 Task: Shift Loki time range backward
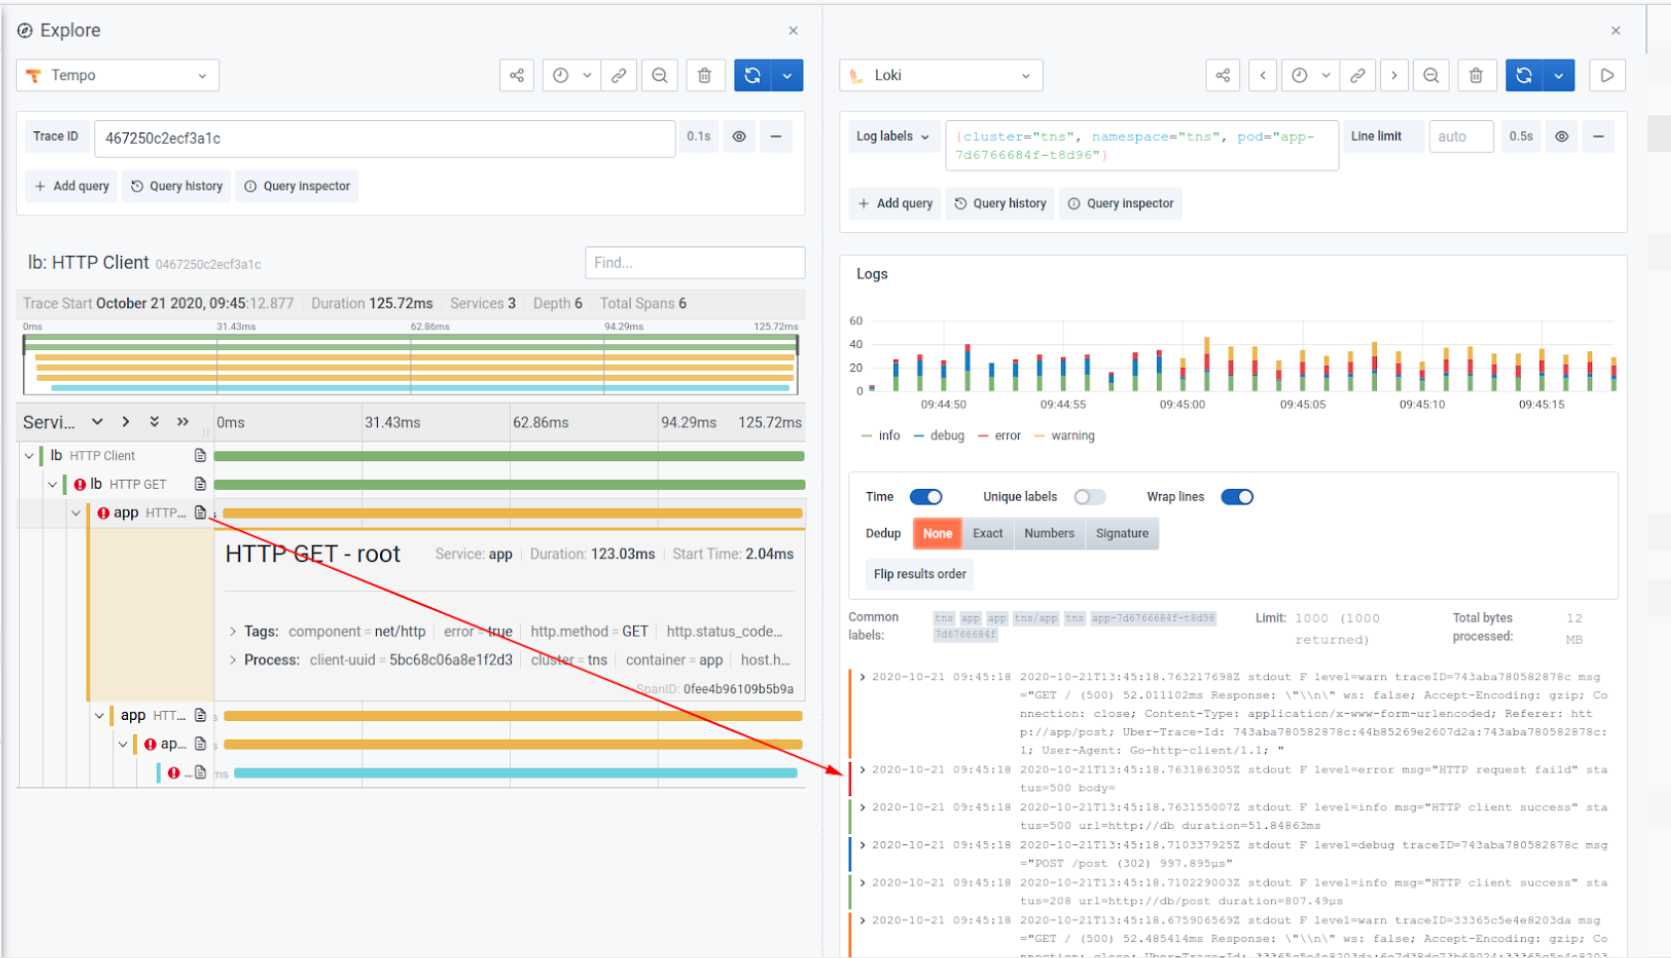[1263, 75]
